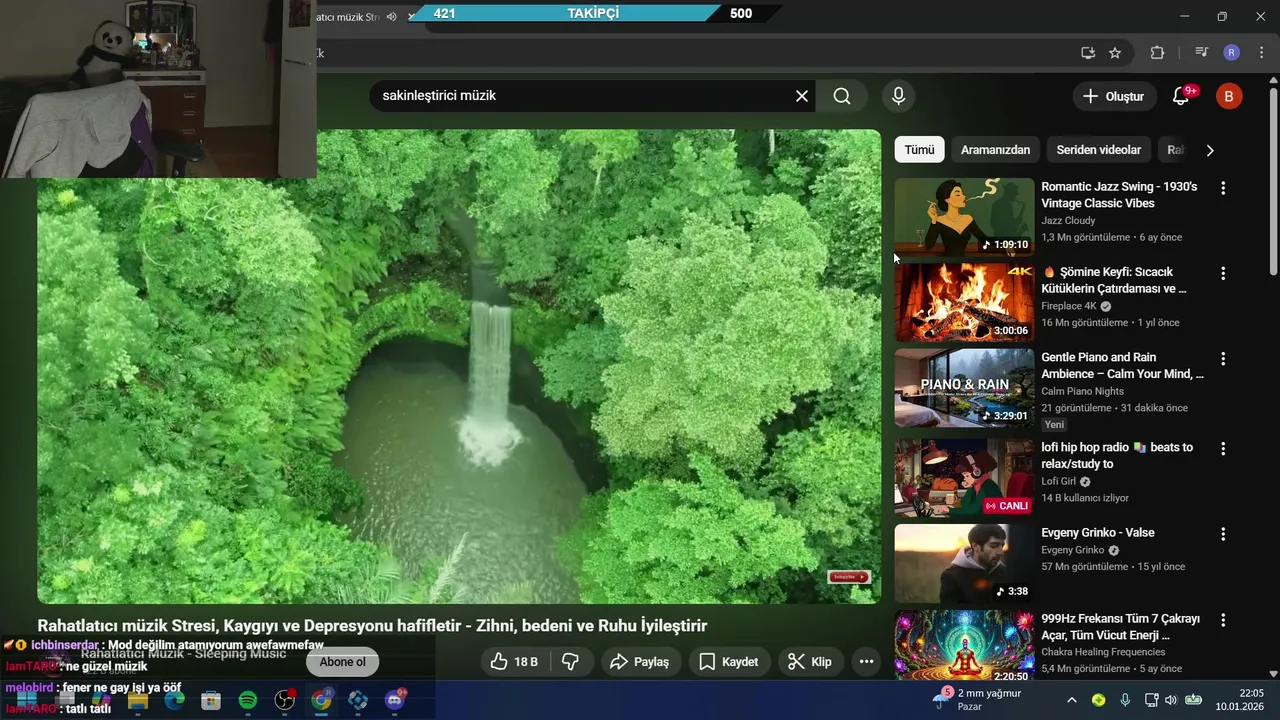Open the account avatar menu labeled B
Screen dimensions: 1280x720
point(1229,96)
